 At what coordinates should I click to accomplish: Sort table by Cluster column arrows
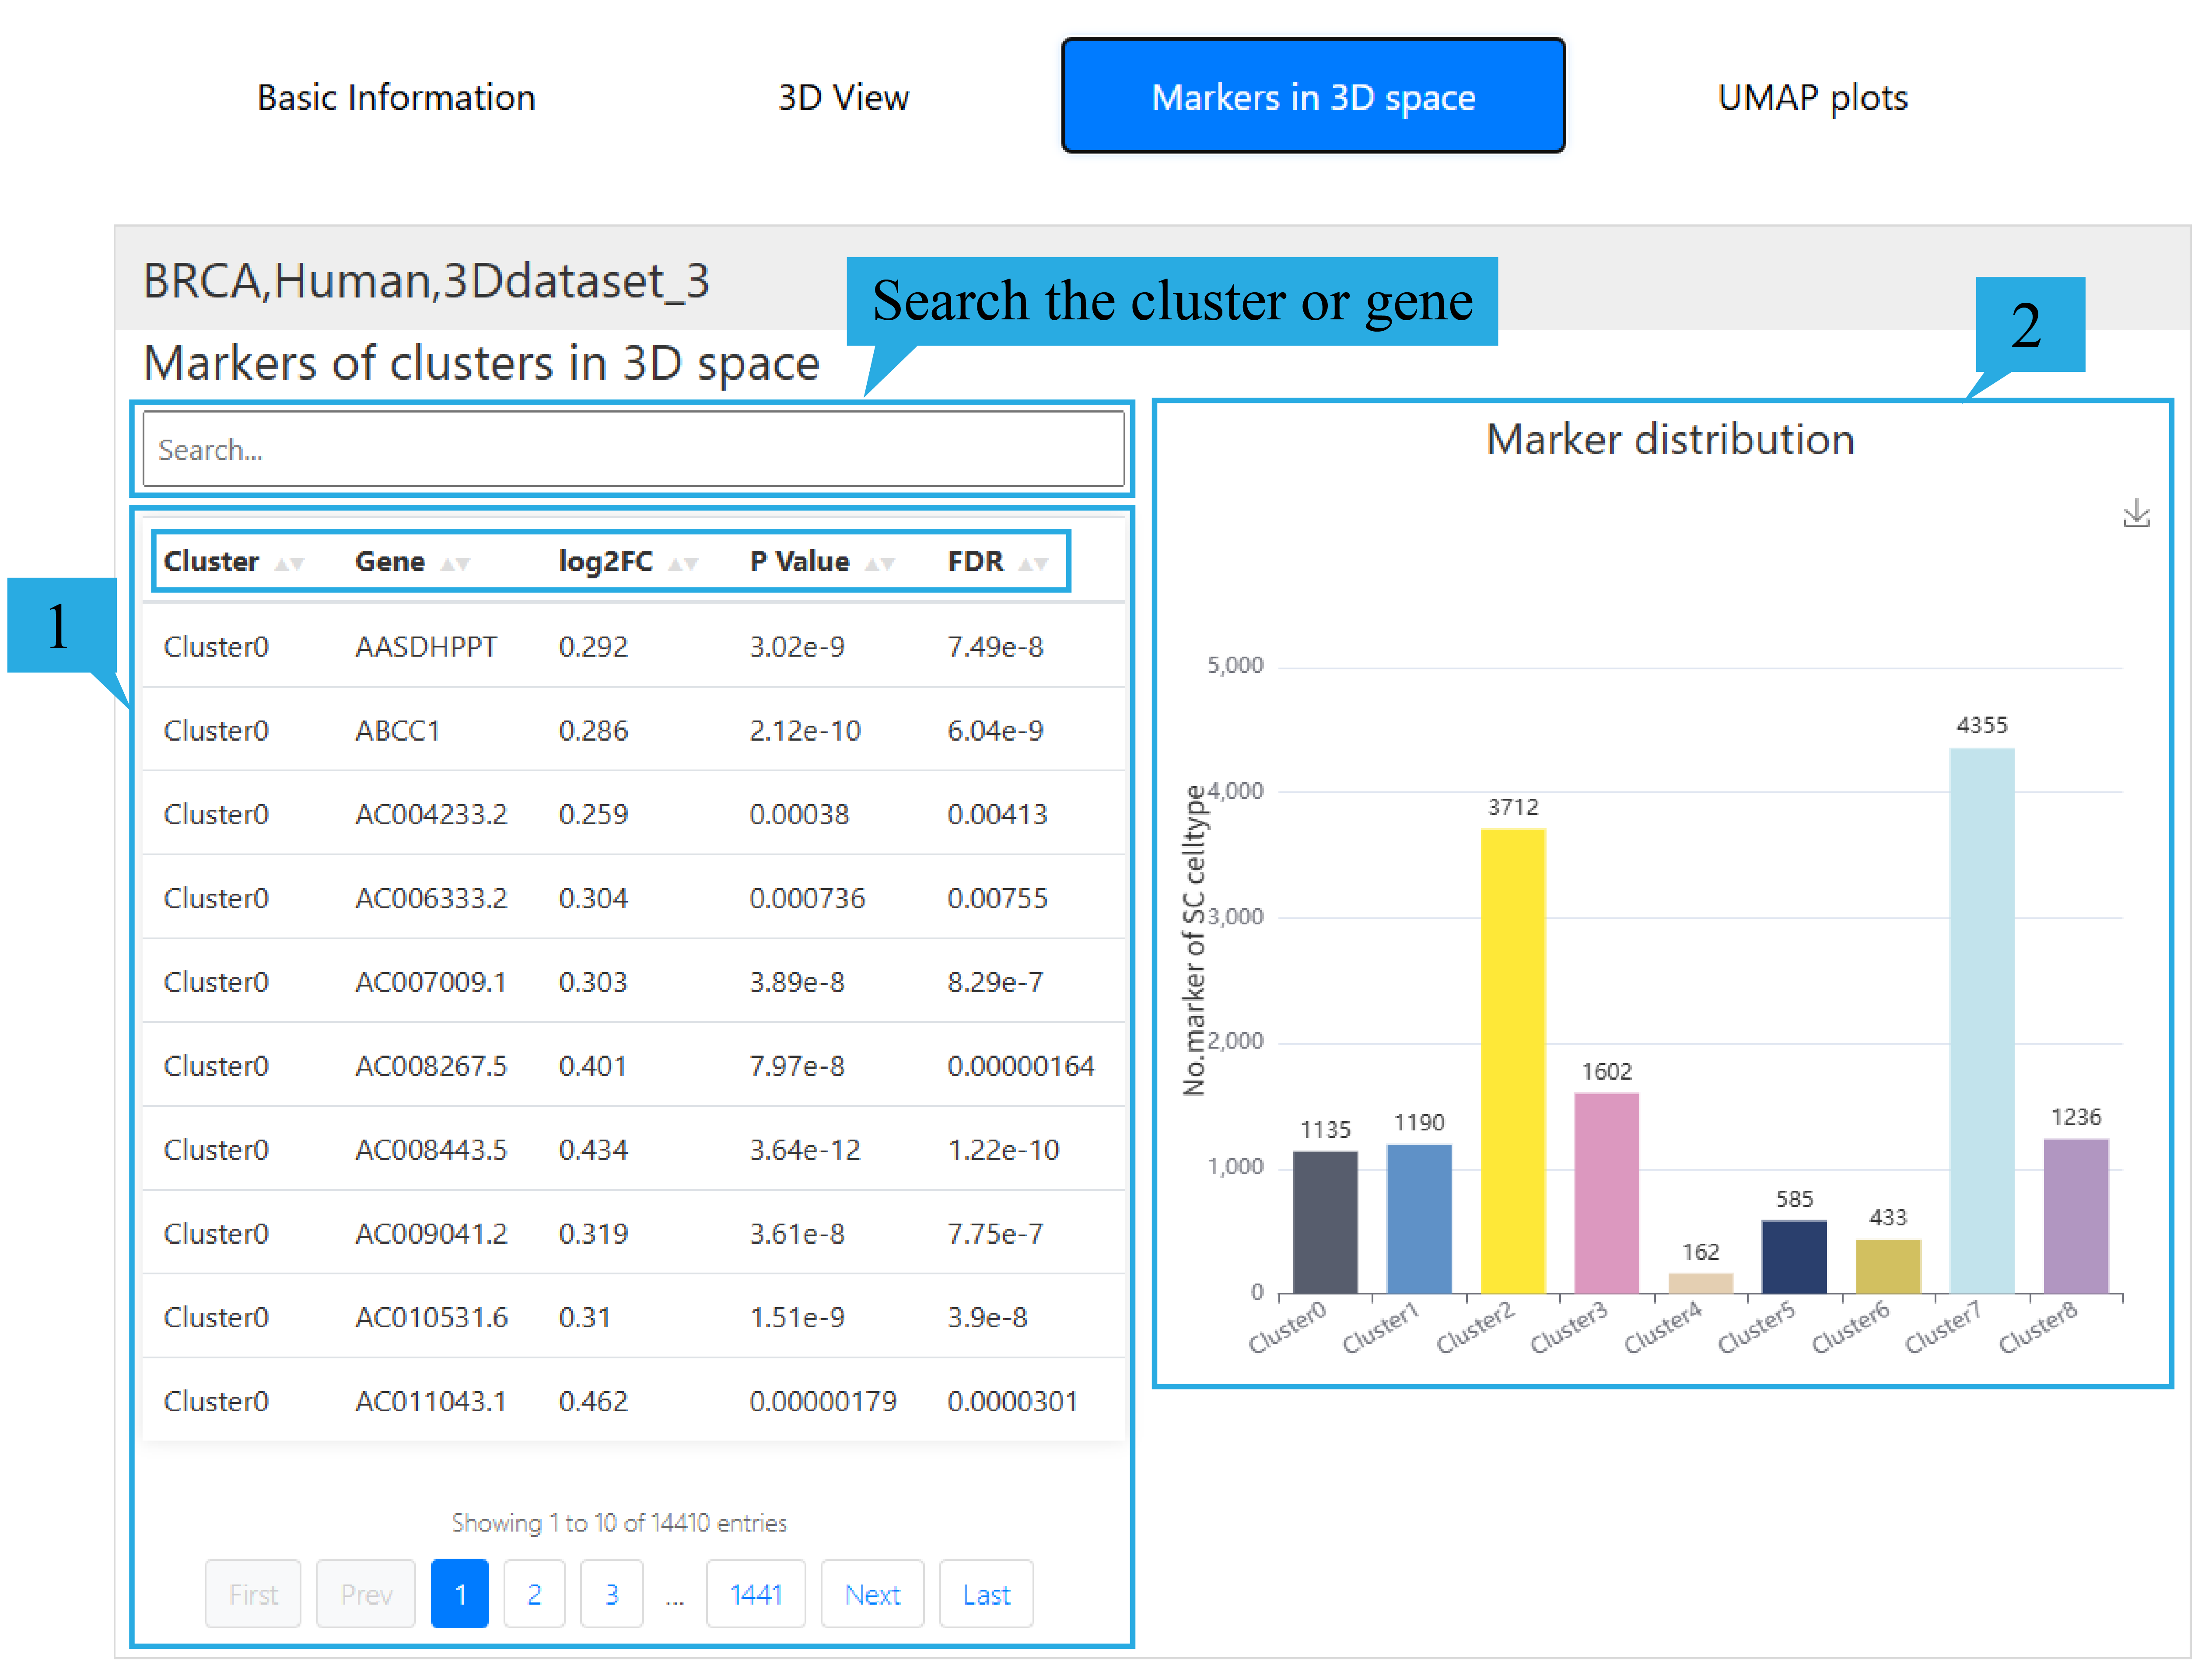tap(289, 564)
